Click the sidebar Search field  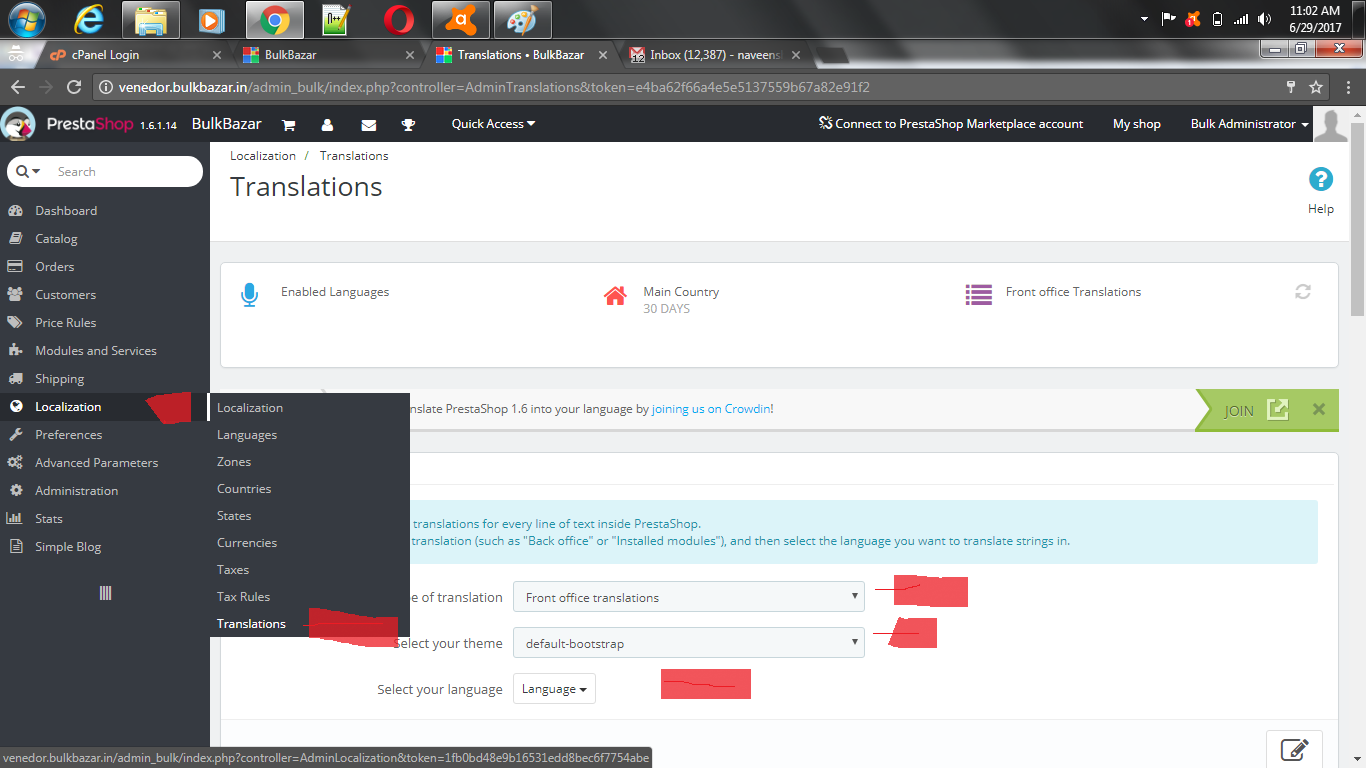point(125,172)
